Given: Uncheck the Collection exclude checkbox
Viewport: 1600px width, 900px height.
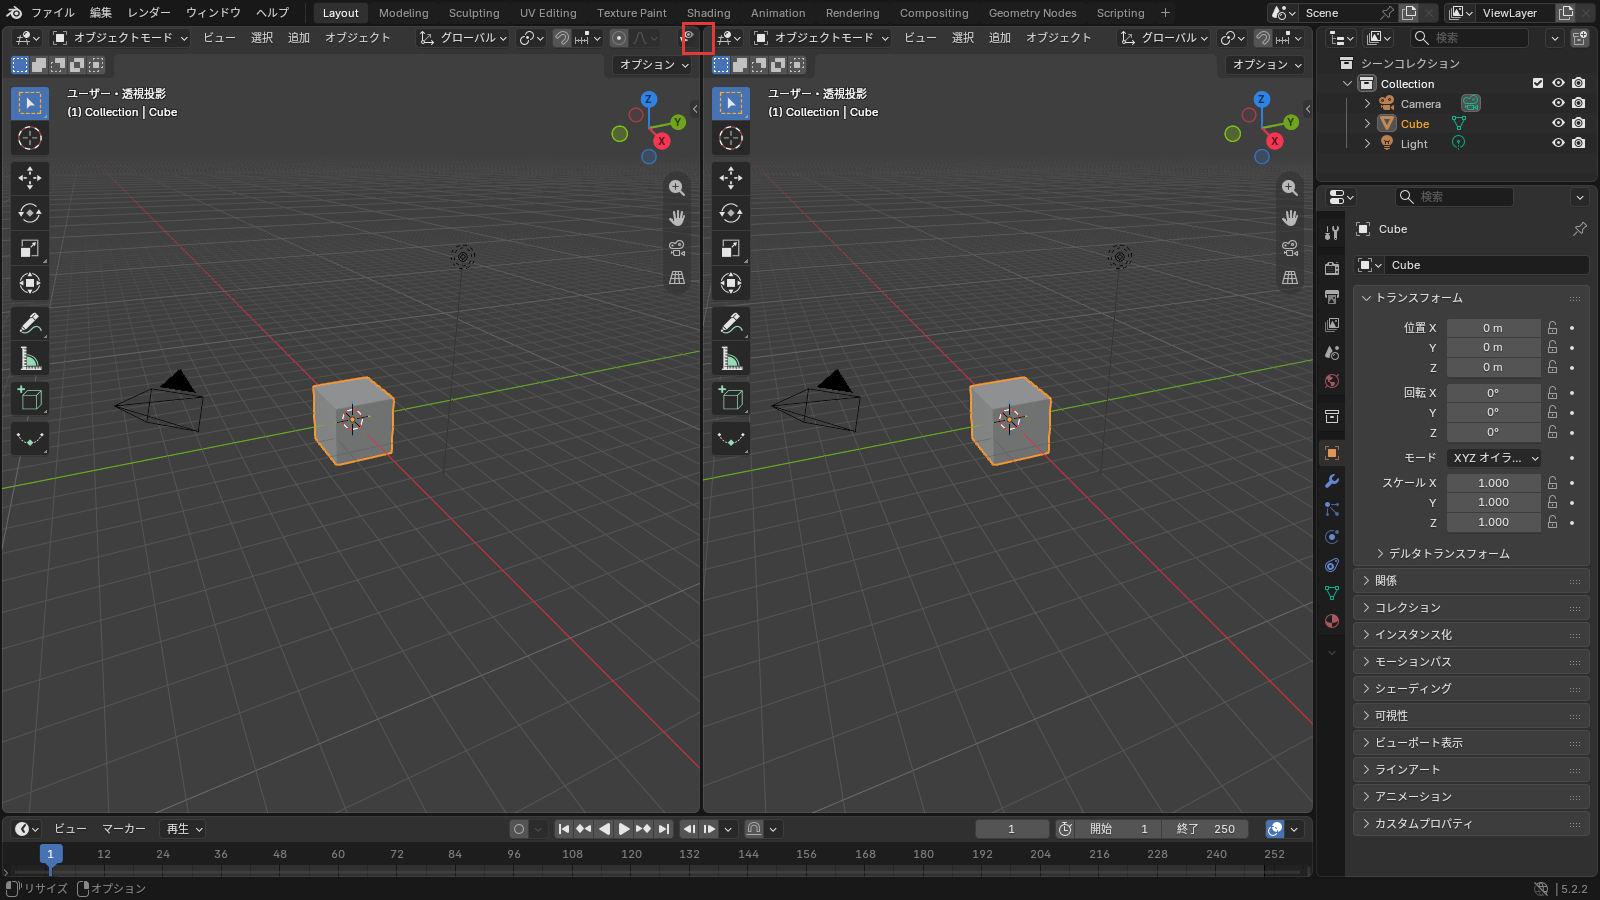Looking at the screenshot, I should (x=1538, y=83).
